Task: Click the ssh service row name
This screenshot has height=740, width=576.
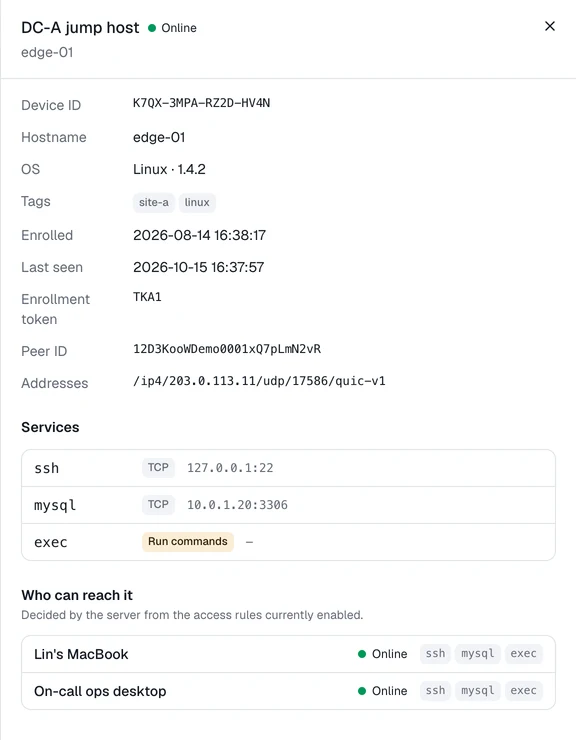Action: click(47, 468)
